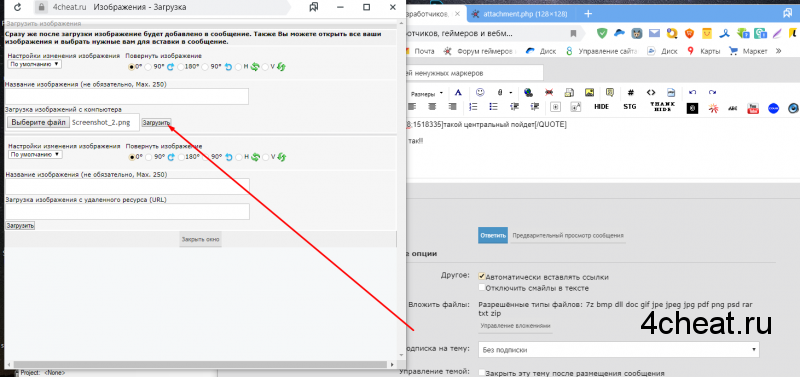This screenshot has width=800, height=377.
Task: Click the undo arrow icon in the editor toolbar
Action: coord(692,92)
